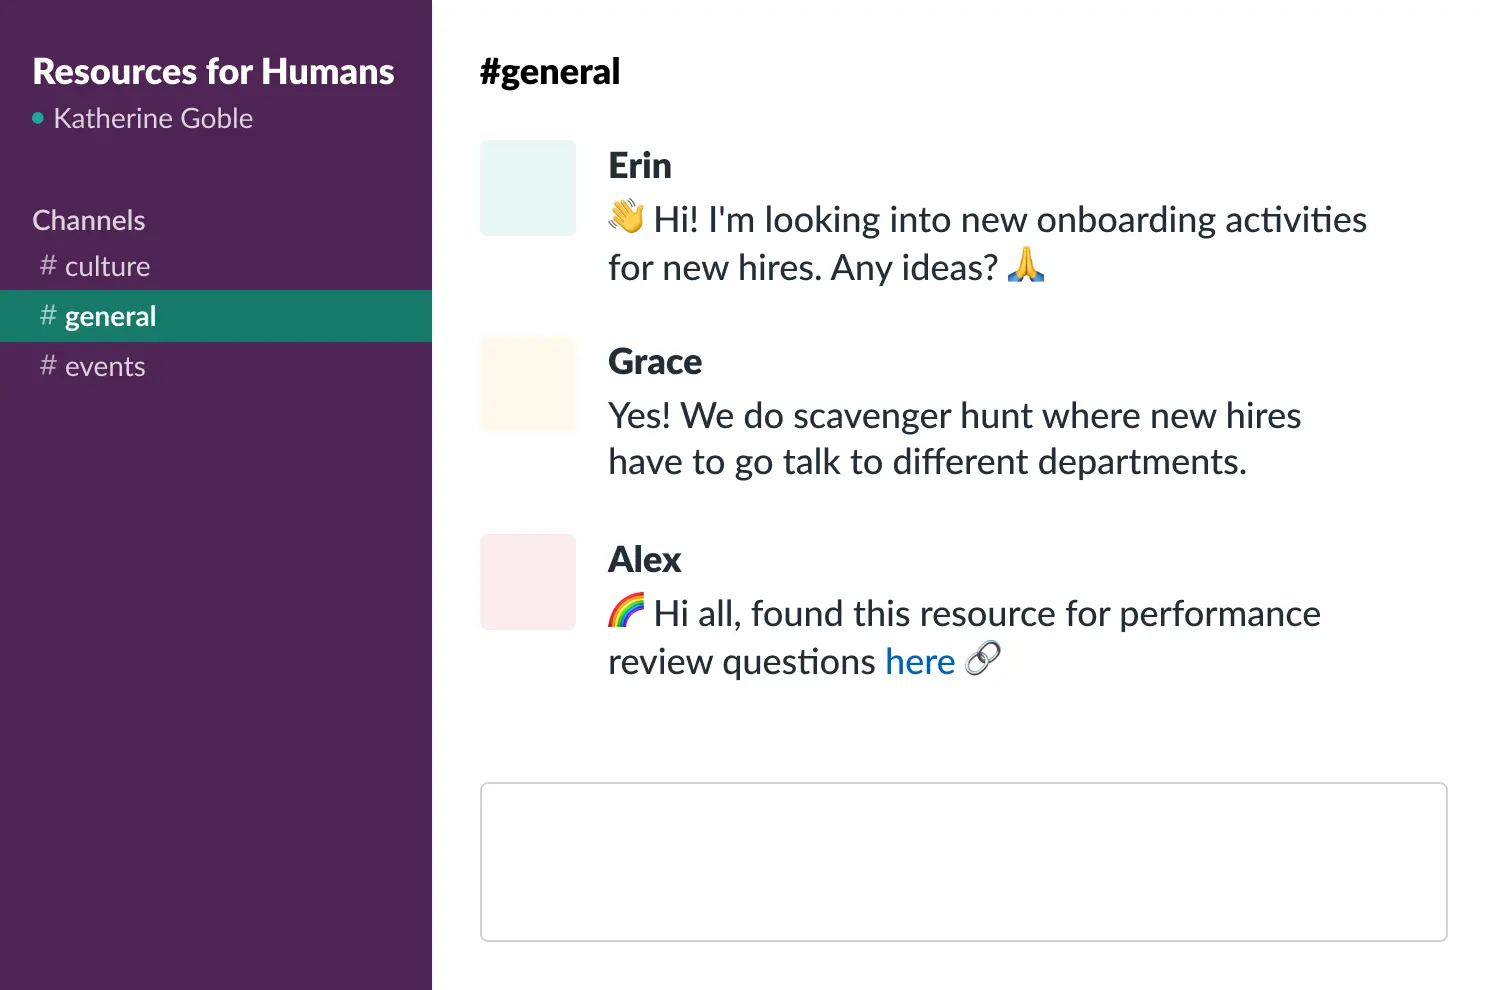Click Alex's avatar thumbnail
Screen dimensions: 1496x990
[x=528, y=582]
